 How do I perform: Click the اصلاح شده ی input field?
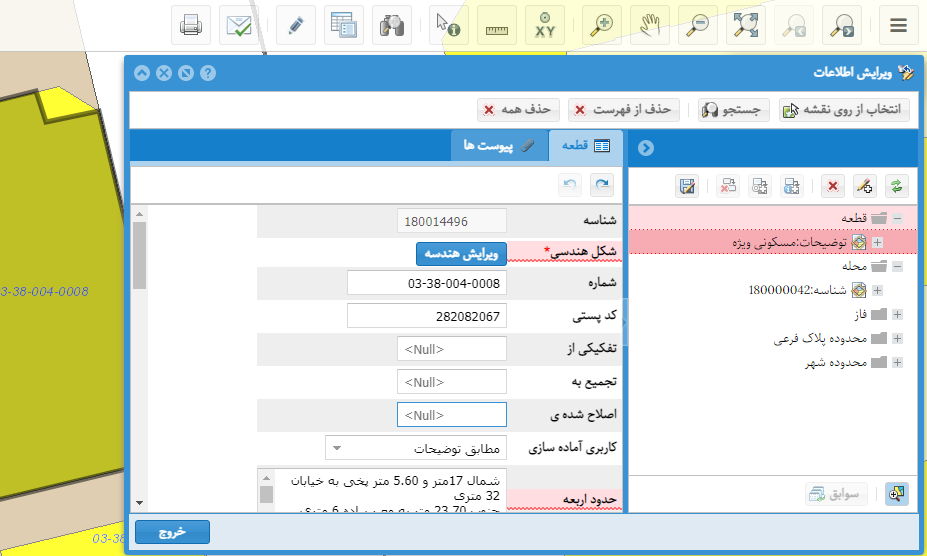[452, 415]
